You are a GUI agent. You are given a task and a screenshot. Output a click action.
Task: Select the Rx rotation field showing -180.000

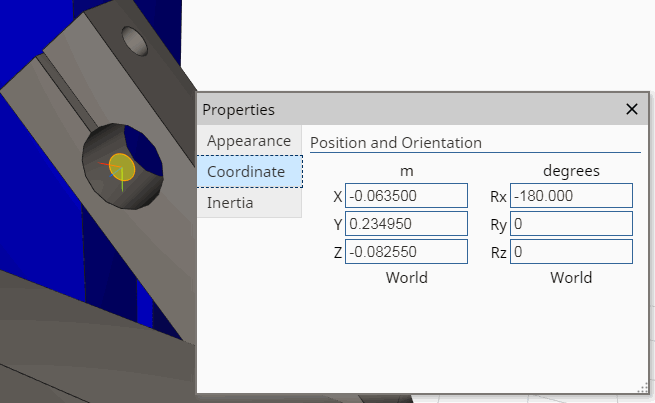tap(571, 196)
